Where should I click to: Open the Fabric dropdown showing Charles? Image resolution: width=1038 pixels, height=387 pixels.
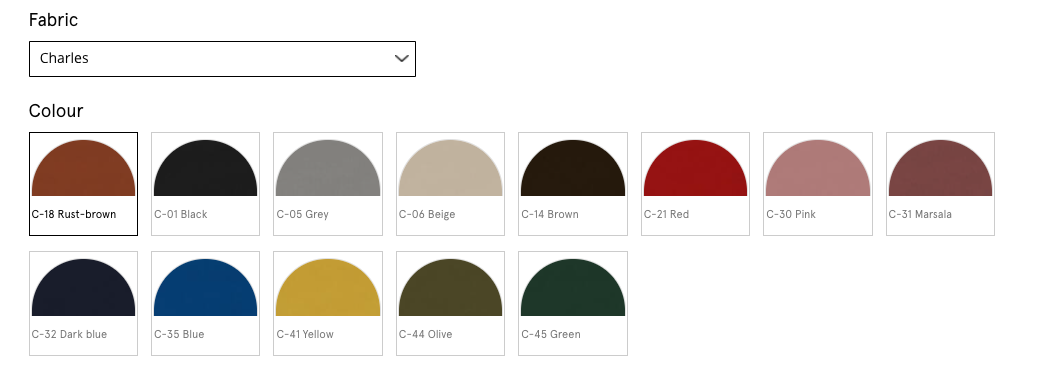pos(222,59)
